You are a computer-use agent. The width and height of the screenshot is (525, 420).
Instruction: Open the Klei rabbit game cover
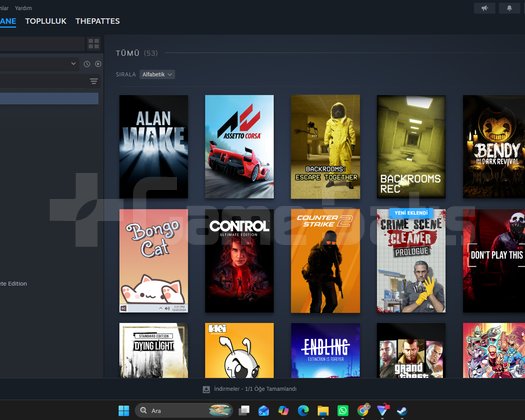[239, 350]
